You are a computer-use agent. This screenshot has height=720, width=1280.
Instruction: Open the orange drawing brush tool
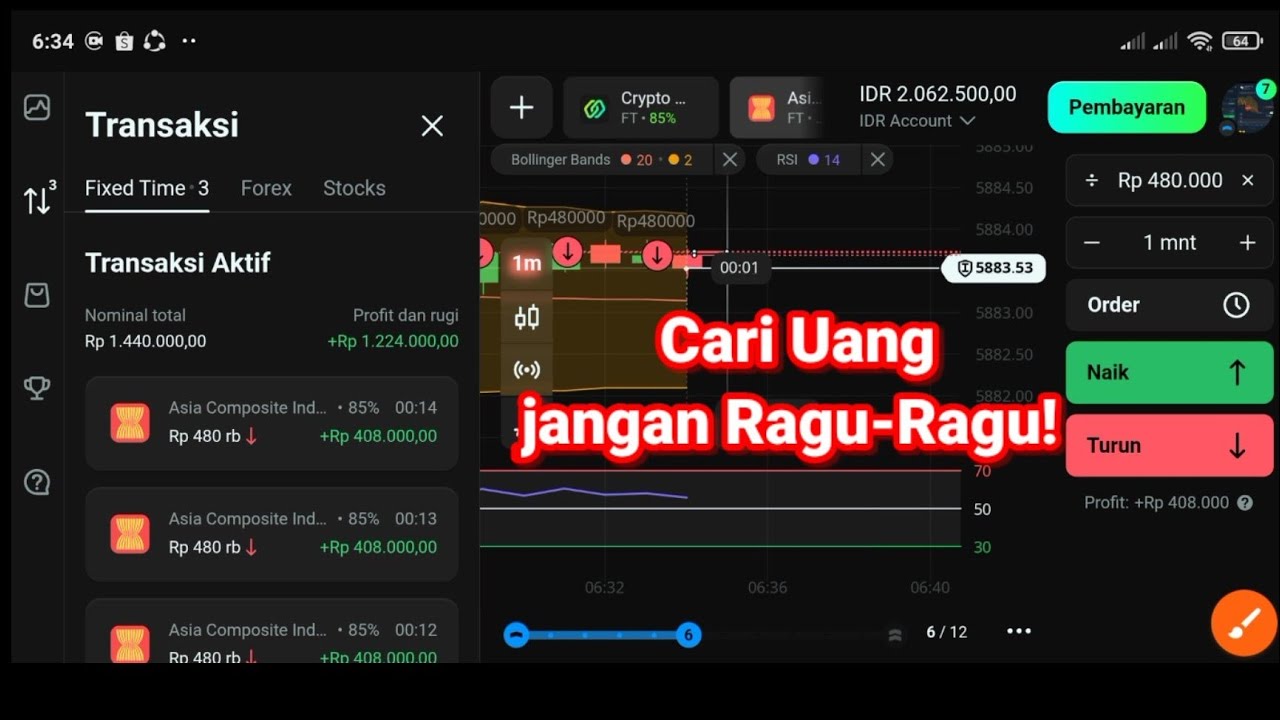coord(1243,623)
